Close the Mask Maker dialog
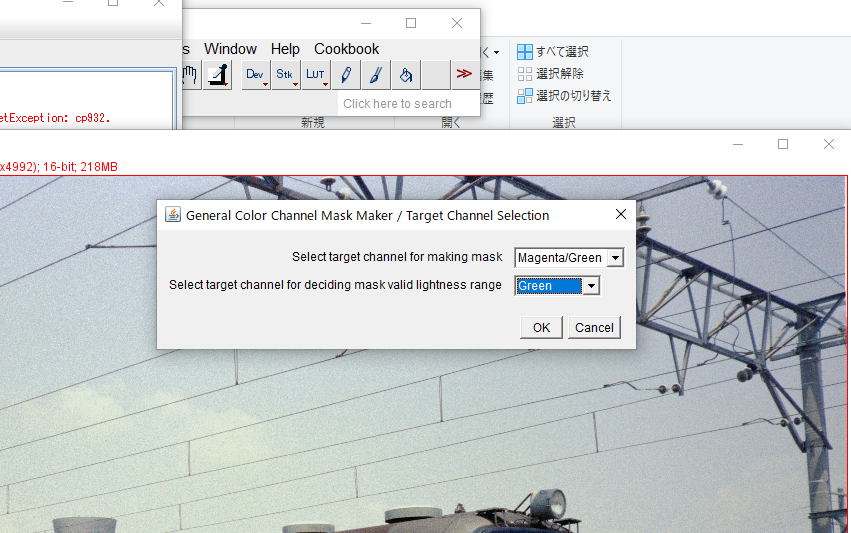The height and width of the screenshot is (533, 851). click(x=621, y=214)
